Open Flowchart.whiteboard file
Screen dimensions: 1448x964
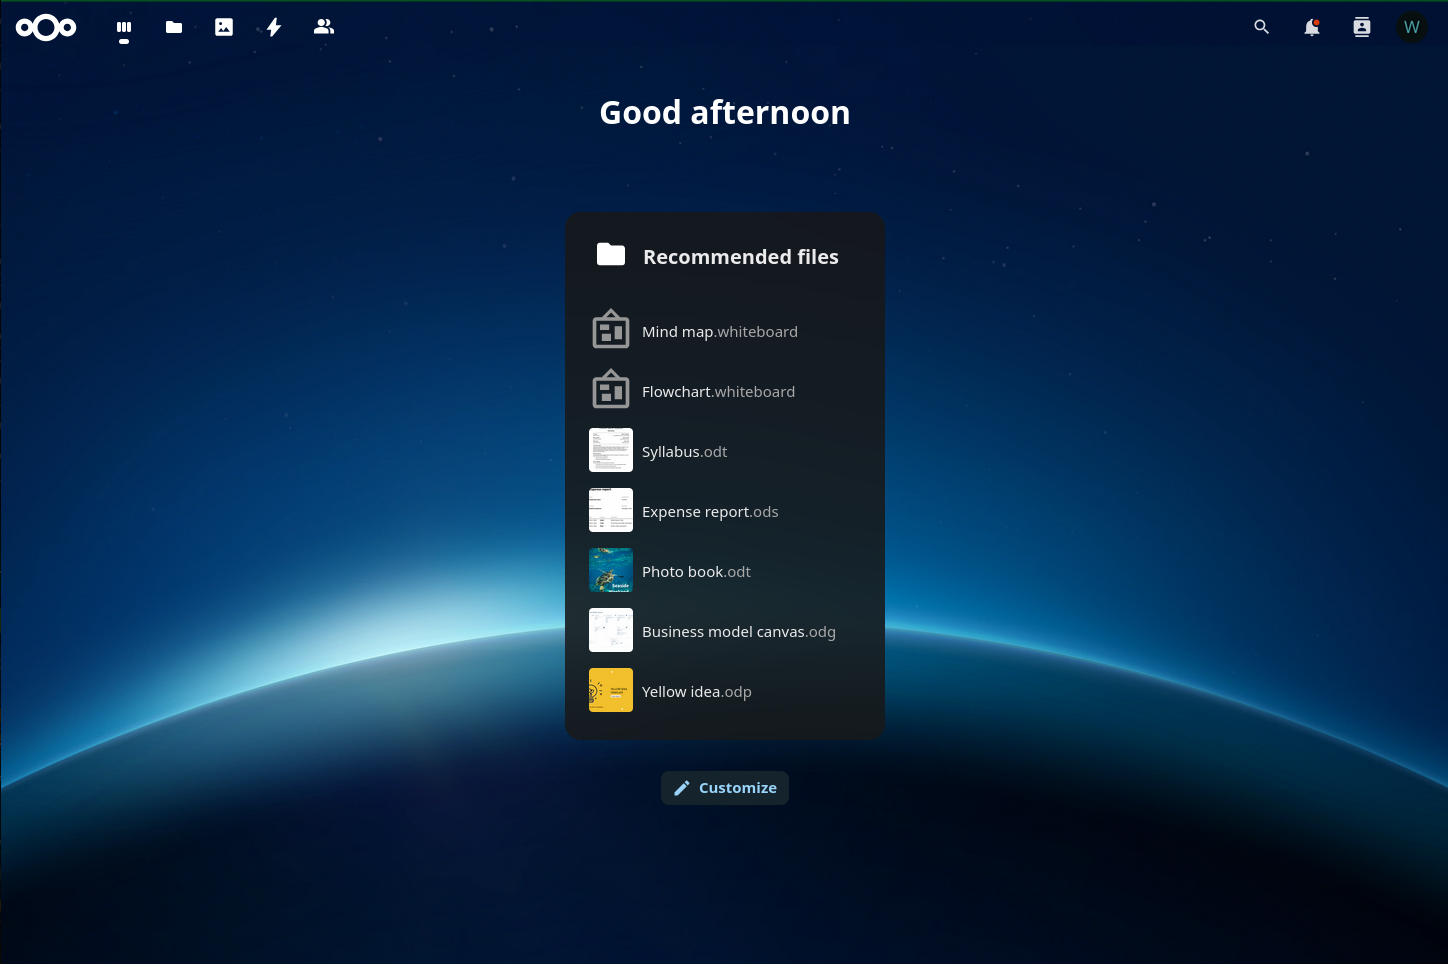[718, 392]
